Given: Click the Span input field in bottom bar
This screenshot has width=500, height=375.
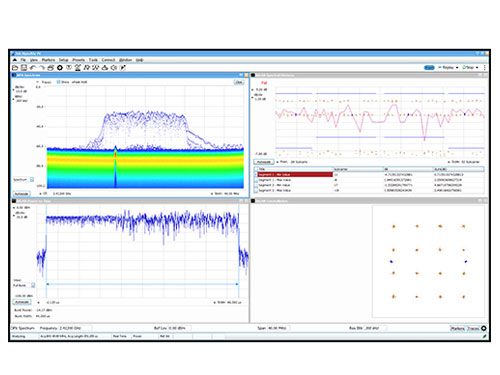Looking at the screenshot, I should coord(279,328).
